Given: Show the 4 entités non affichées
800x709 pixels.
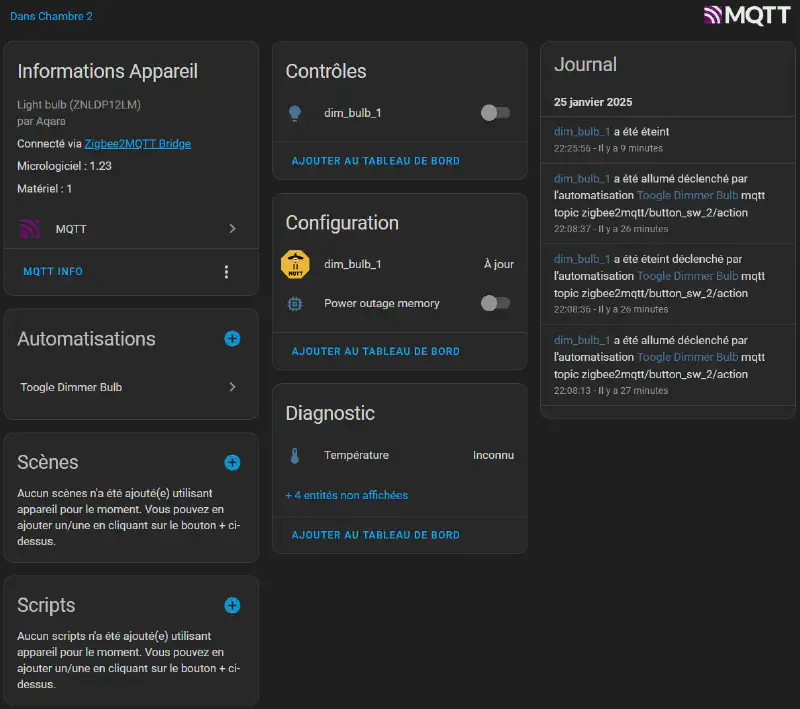Looking at the screenshot, I should point(346,495).
